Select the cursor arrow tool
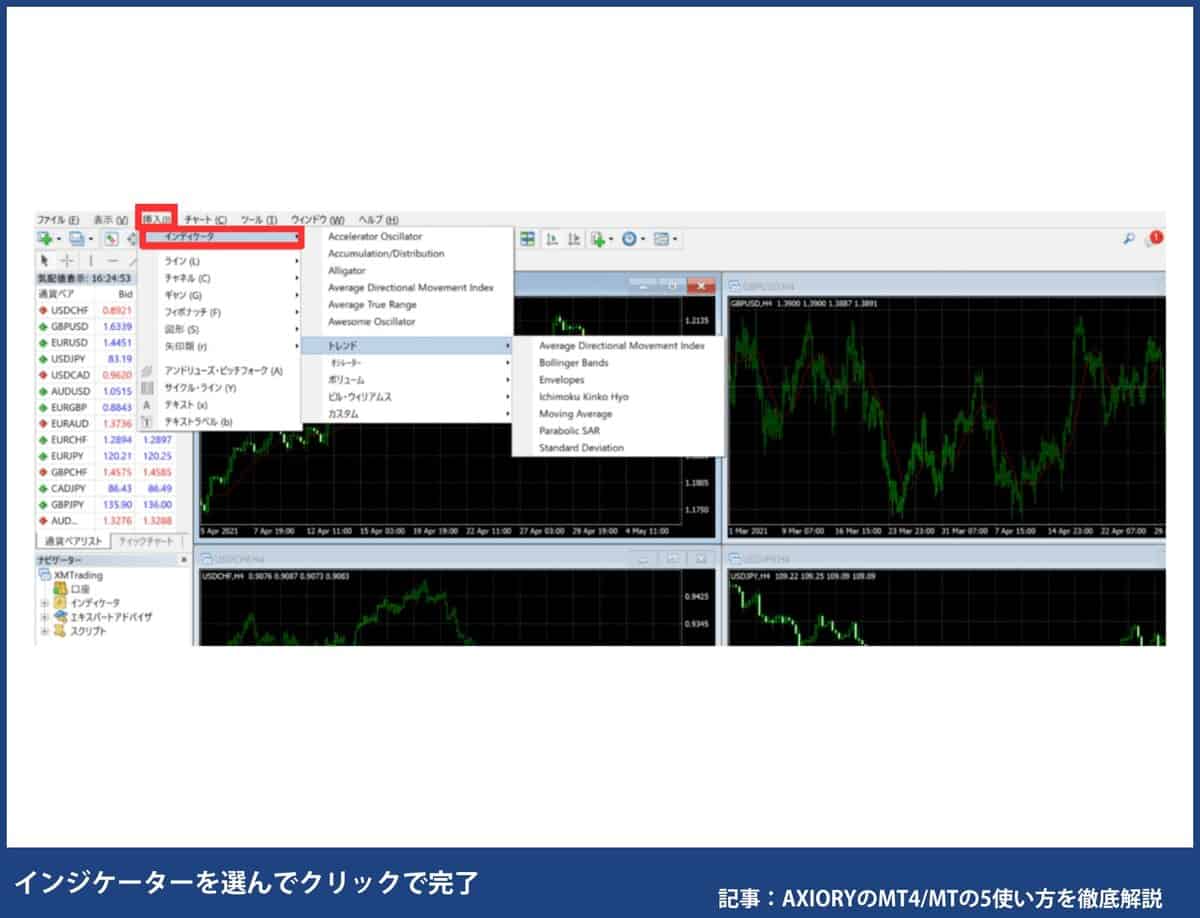Screen dimensions: 1200x918 pyautogui.click(x=46, y=262)
